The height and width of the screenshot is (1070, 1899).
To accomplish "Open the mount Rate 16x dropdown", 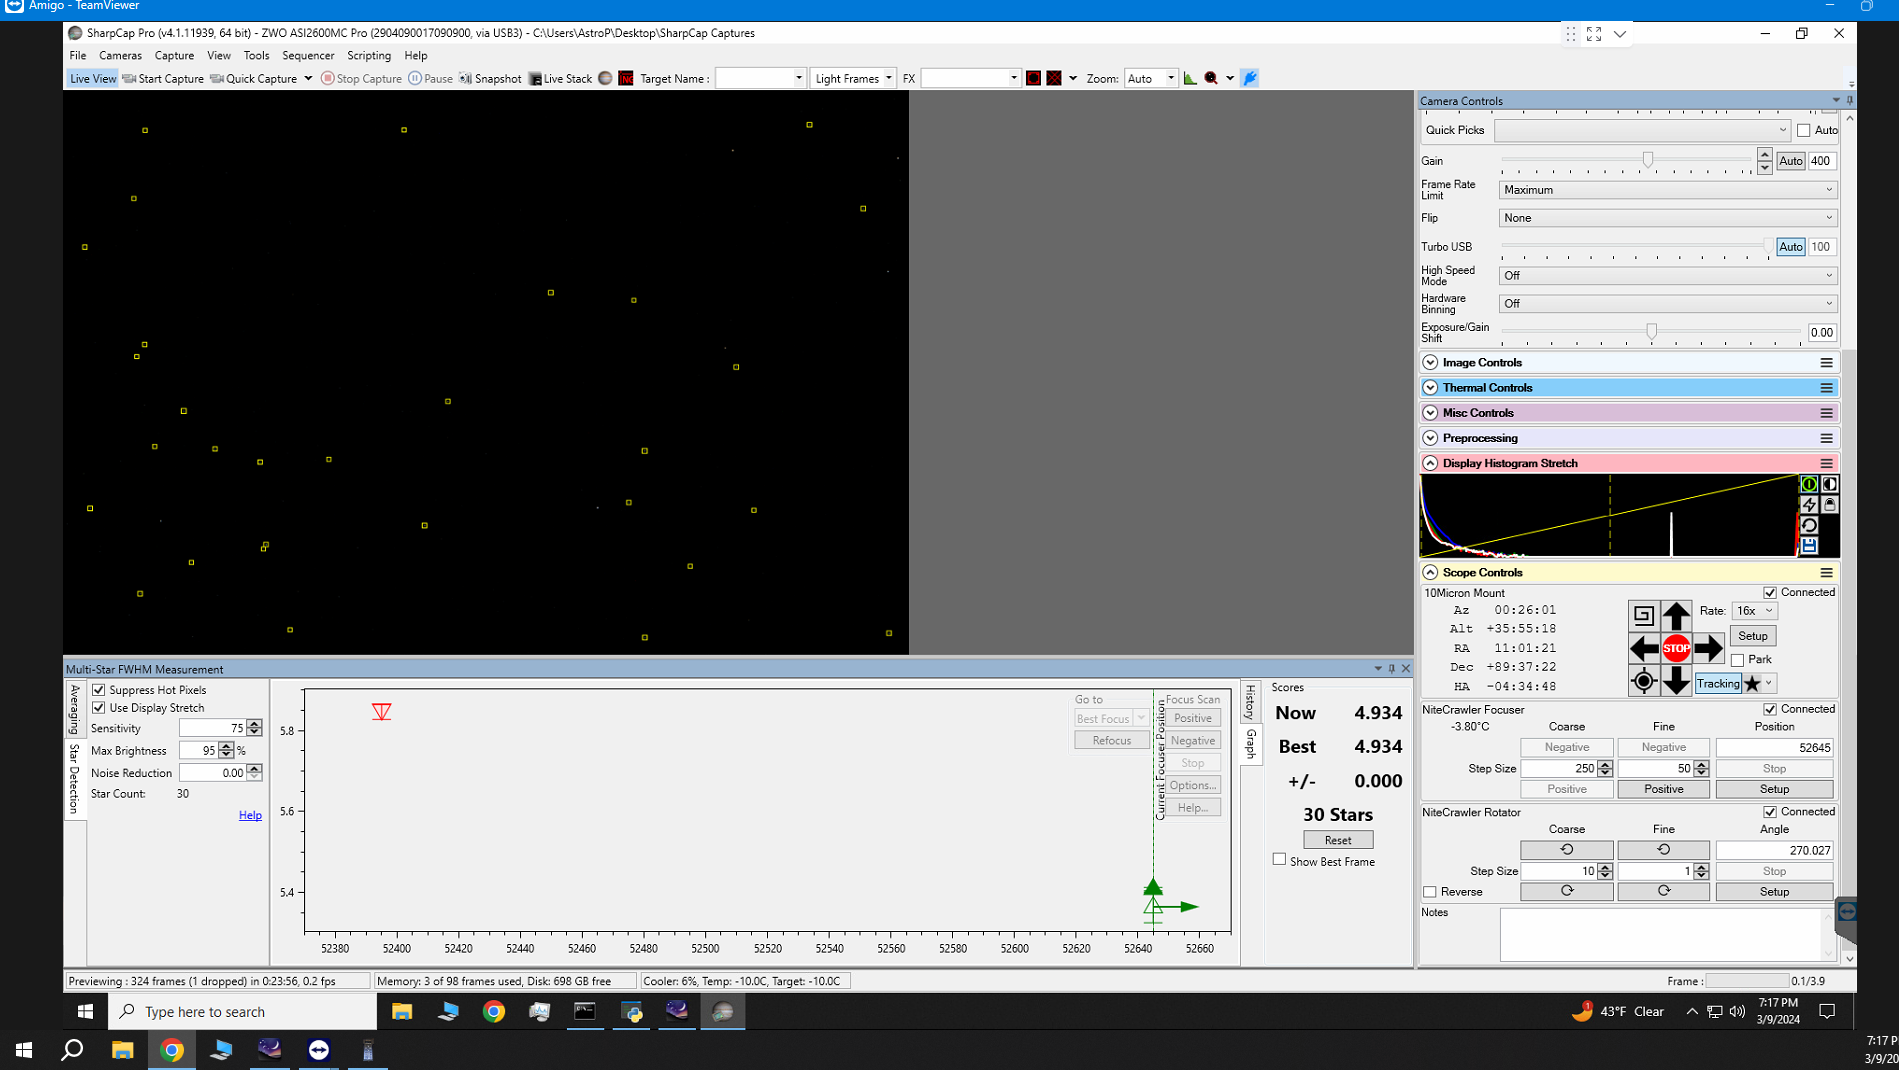I will tap(1754, 611).
